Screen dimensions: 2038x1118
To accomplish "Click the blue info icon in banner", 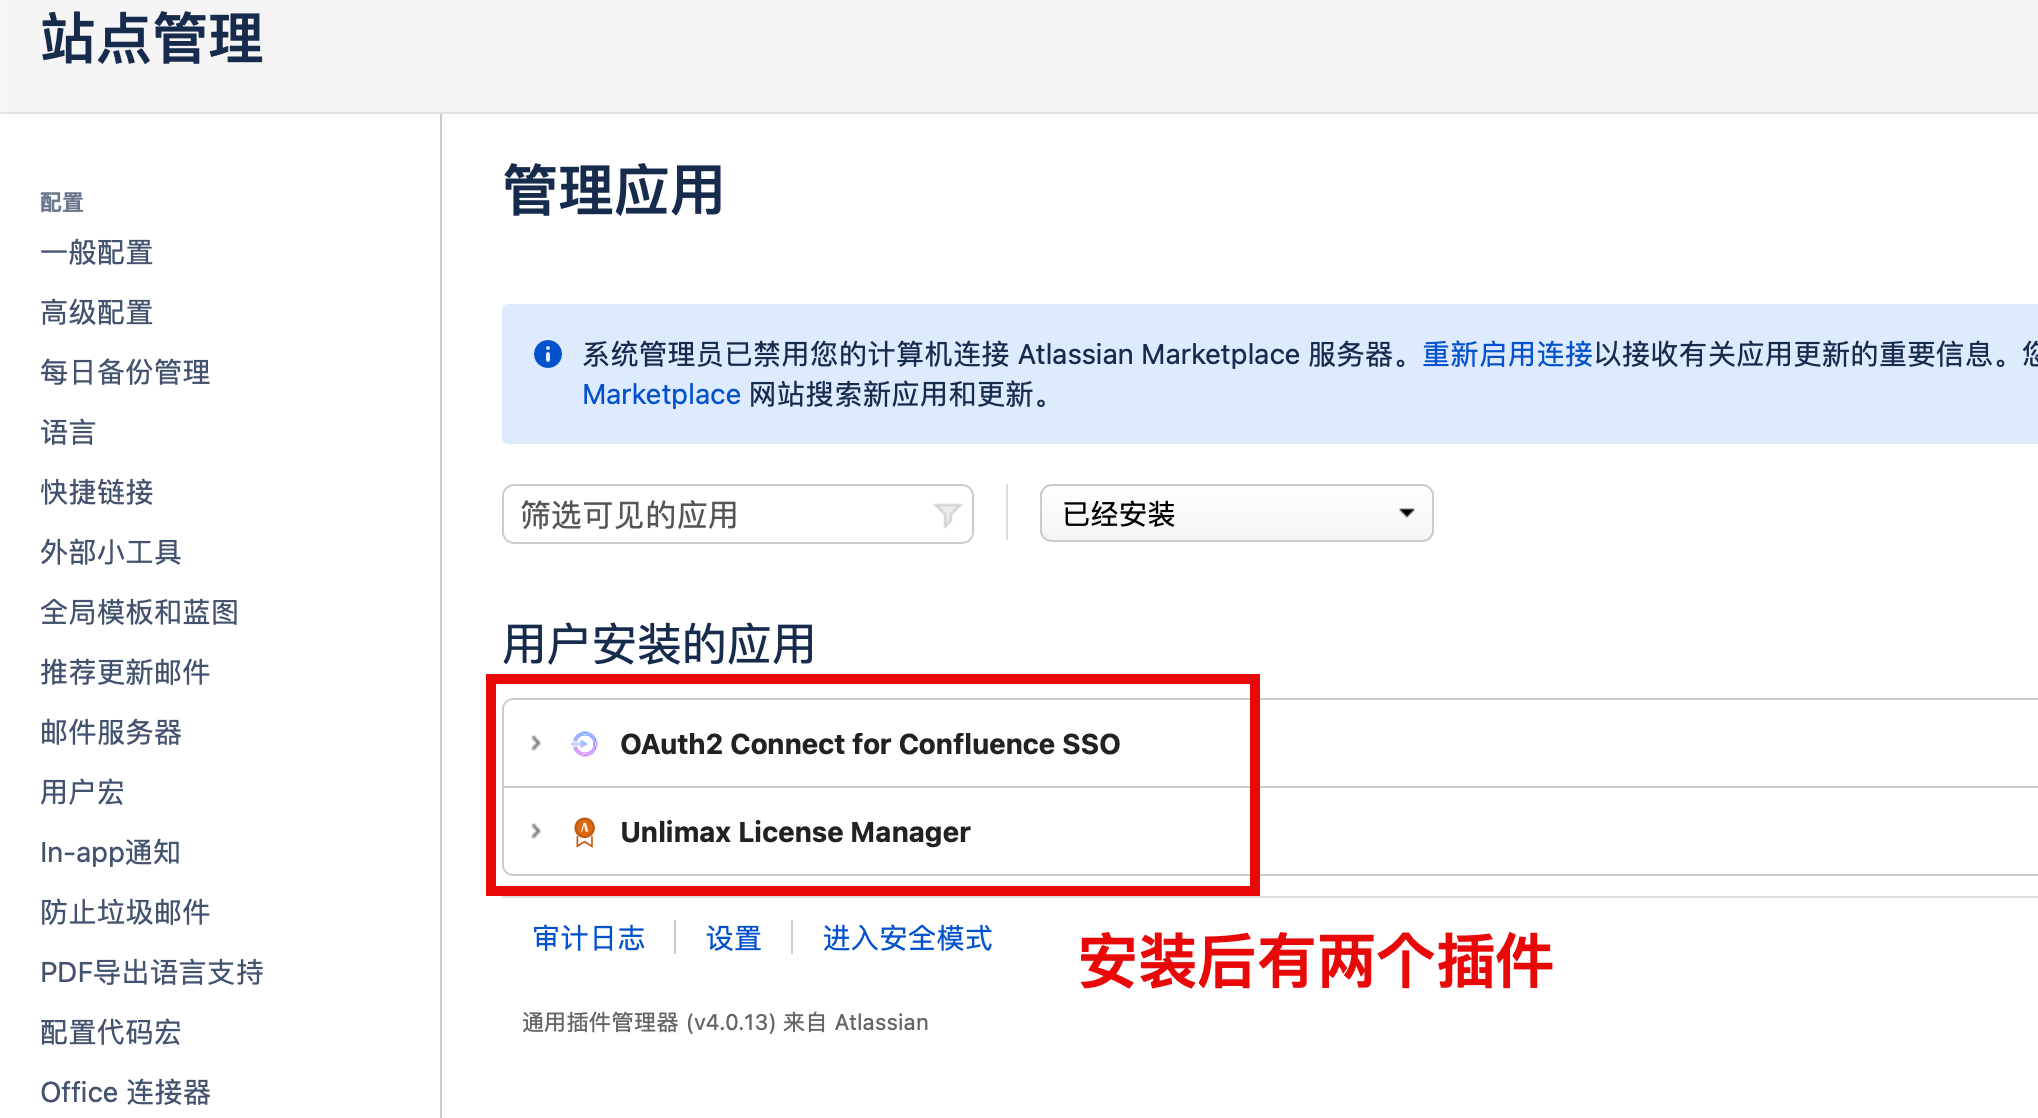I will point(548,354).
